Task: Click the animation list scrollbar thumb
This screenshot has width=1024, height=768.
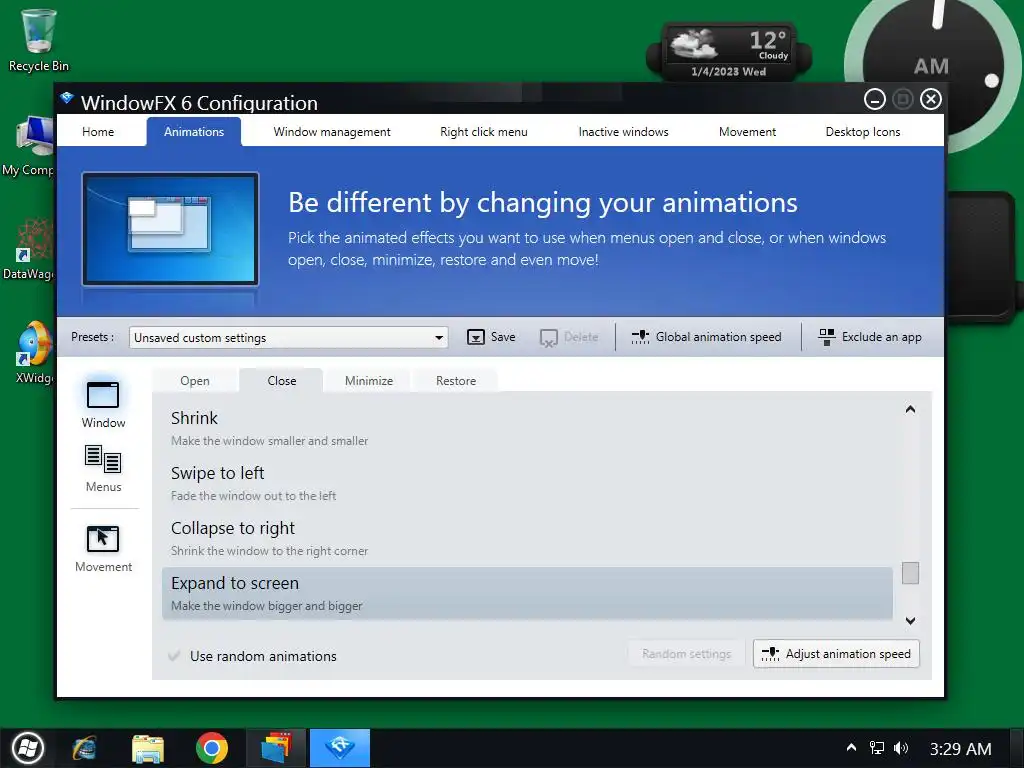Action: [x=910, y=573]
